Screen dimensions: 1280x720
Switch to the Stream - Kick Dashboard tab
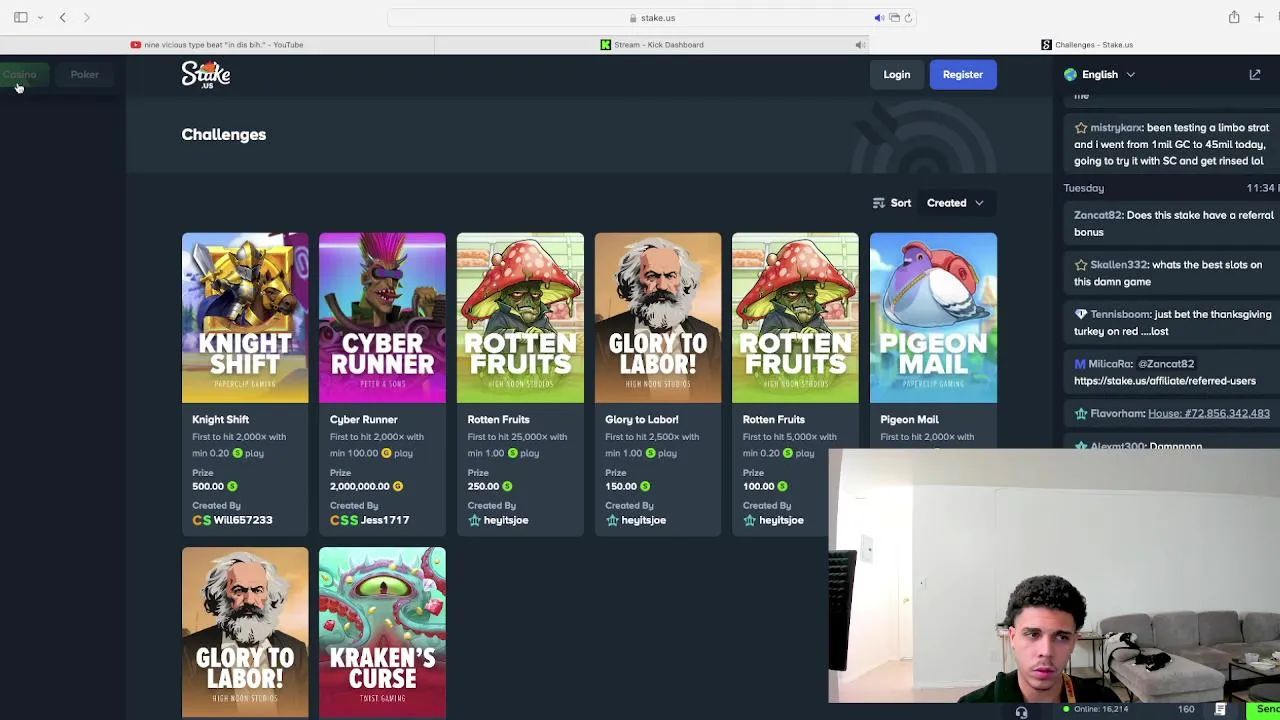click(x=652, y=44)
